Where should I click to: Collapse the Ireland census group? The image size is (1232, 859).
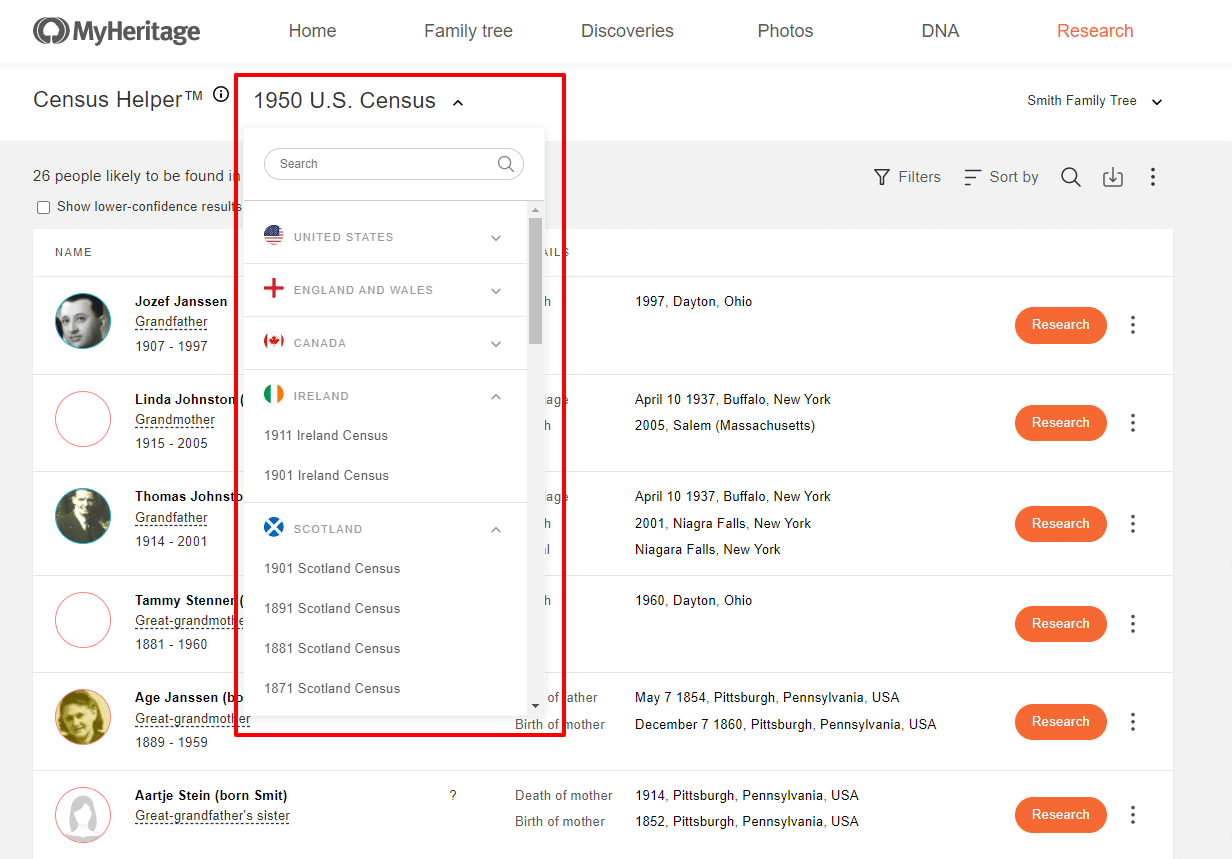[496, 396]
